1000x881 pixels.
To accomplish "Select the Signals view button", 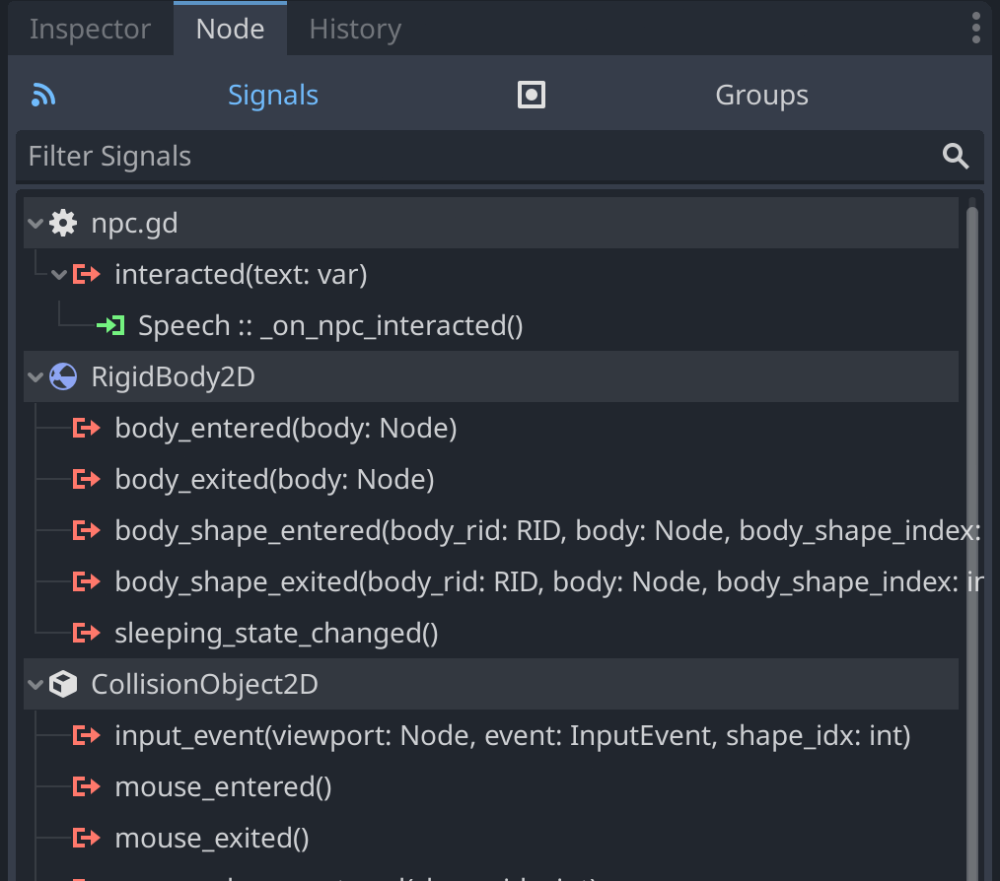I will [273, 95].
